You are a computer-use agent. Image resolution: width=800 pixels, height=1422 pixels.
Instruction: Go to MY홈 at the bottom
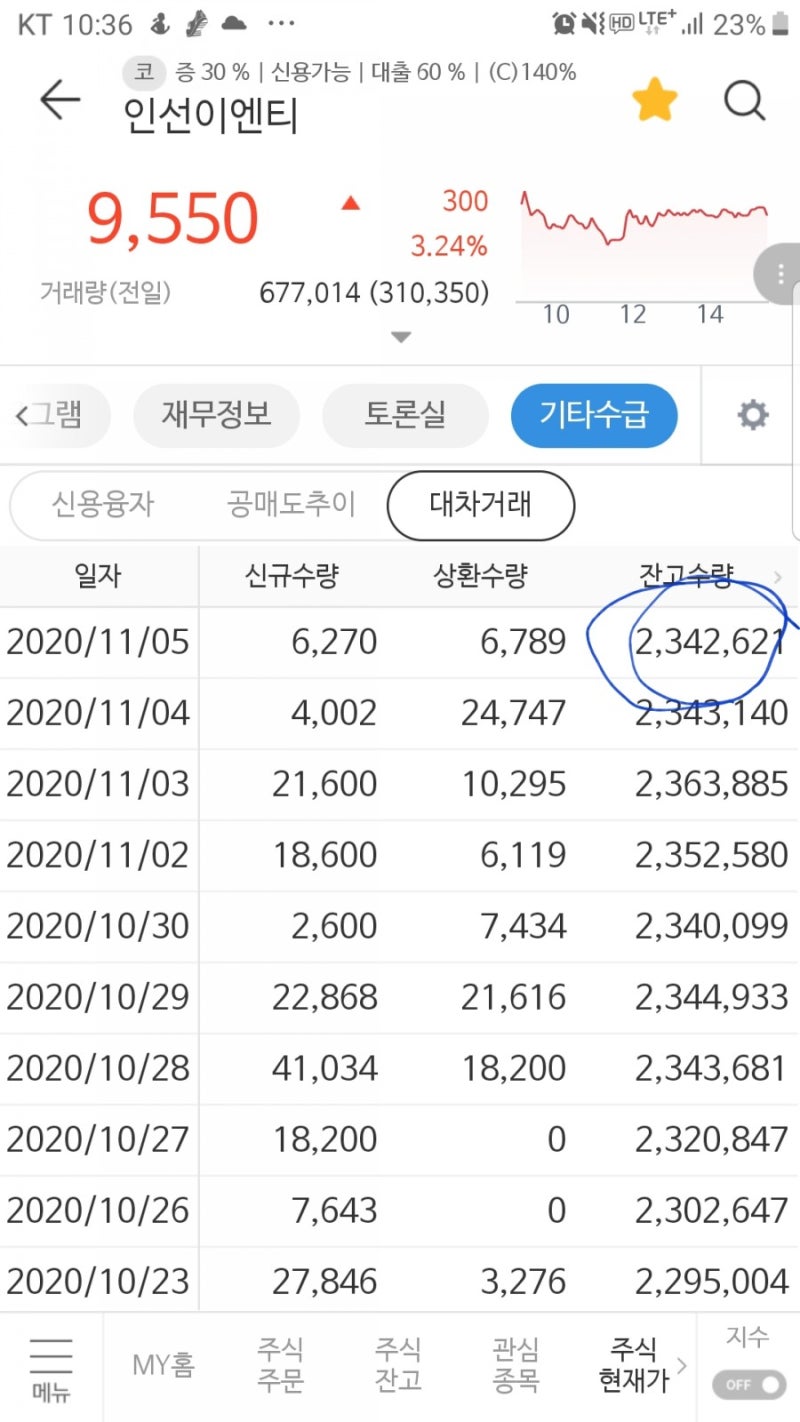click(x=163, y=1366)
